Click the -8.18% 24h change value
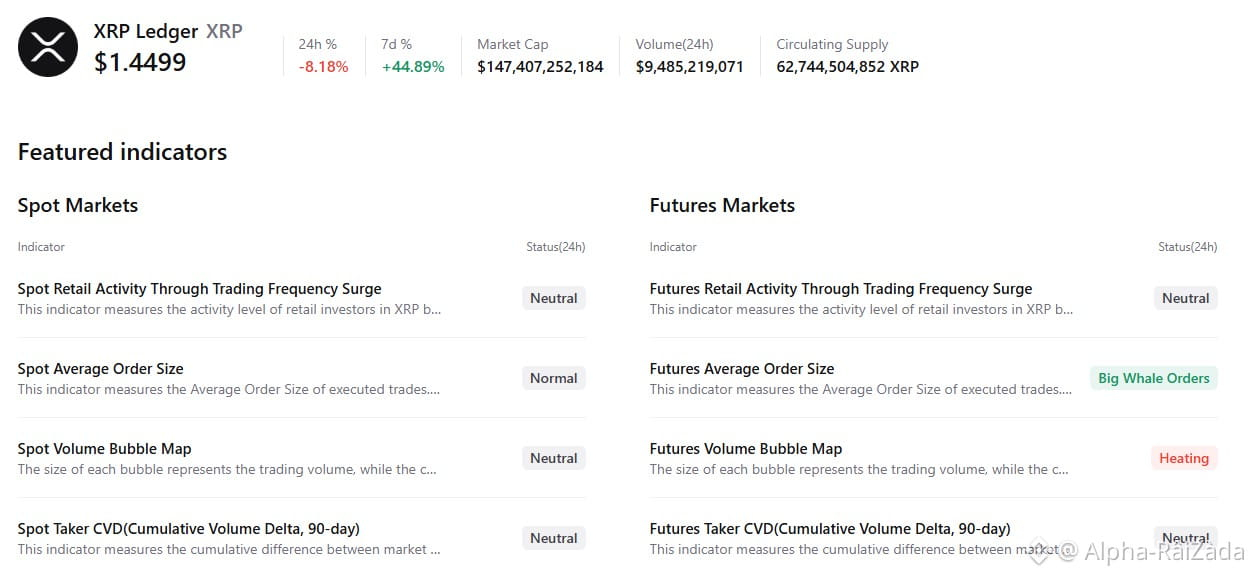The image size is (1252, 576). coord(324,67)
